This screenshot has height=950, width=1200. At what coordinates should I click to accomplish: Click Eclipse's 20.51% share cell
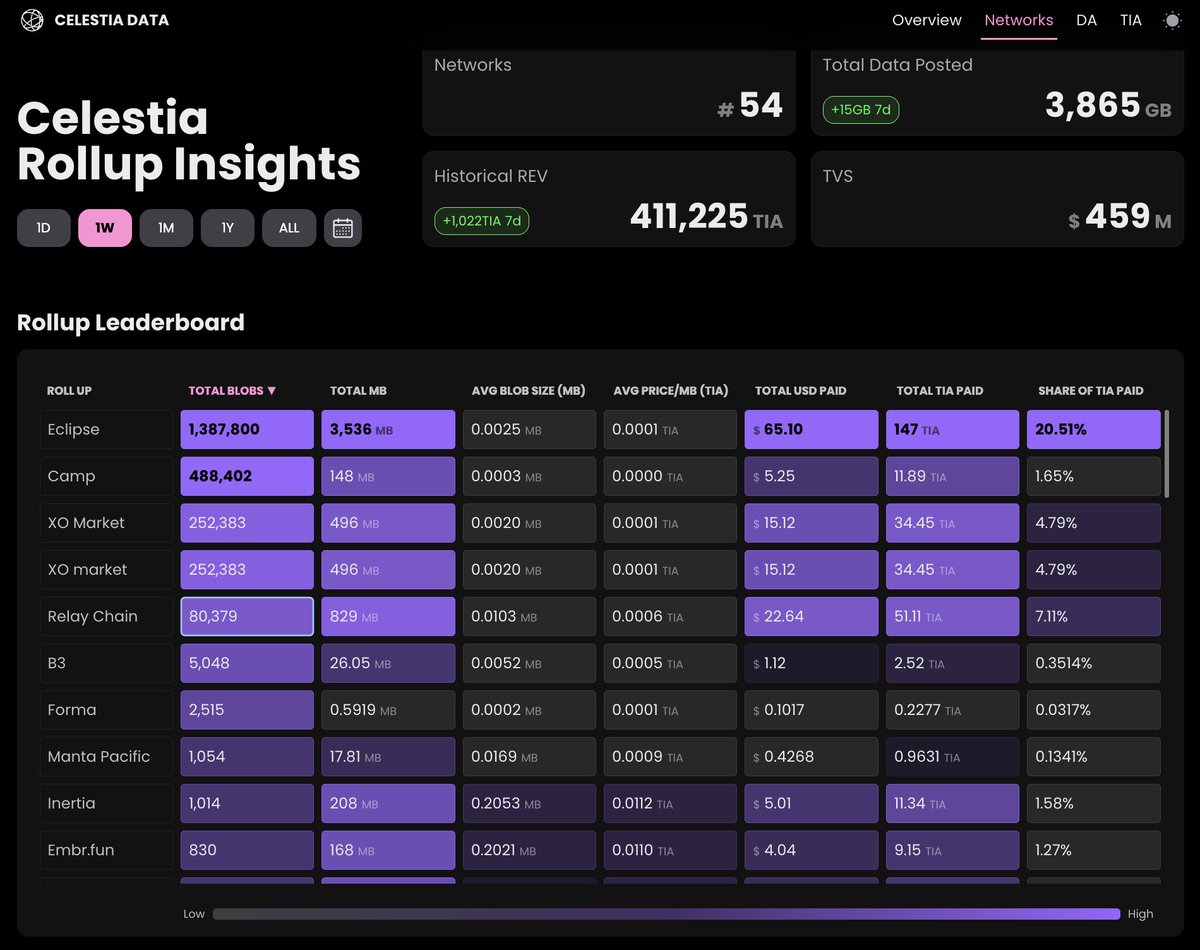click(1094, 429)
